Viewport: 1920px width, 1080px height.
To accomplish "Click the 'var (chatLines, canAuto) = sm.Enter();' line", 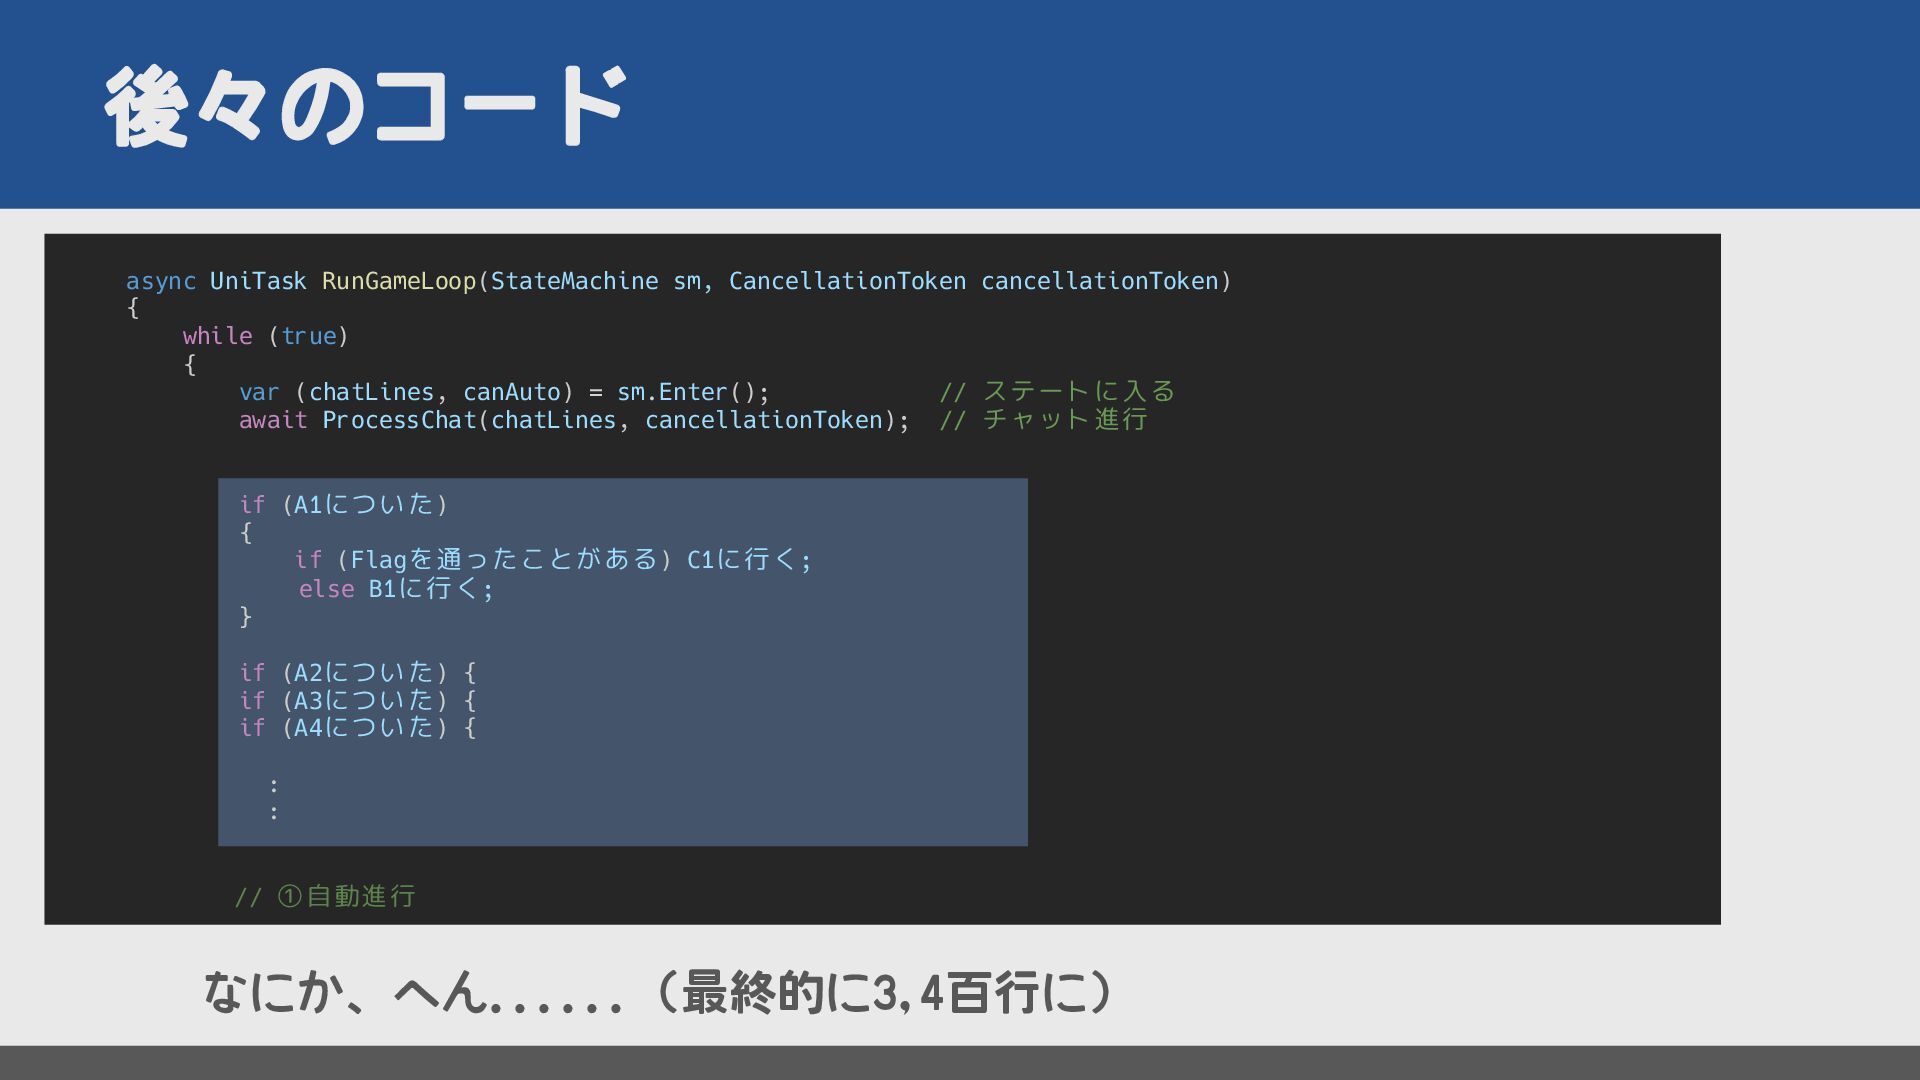I will click(x=504, y=392).
